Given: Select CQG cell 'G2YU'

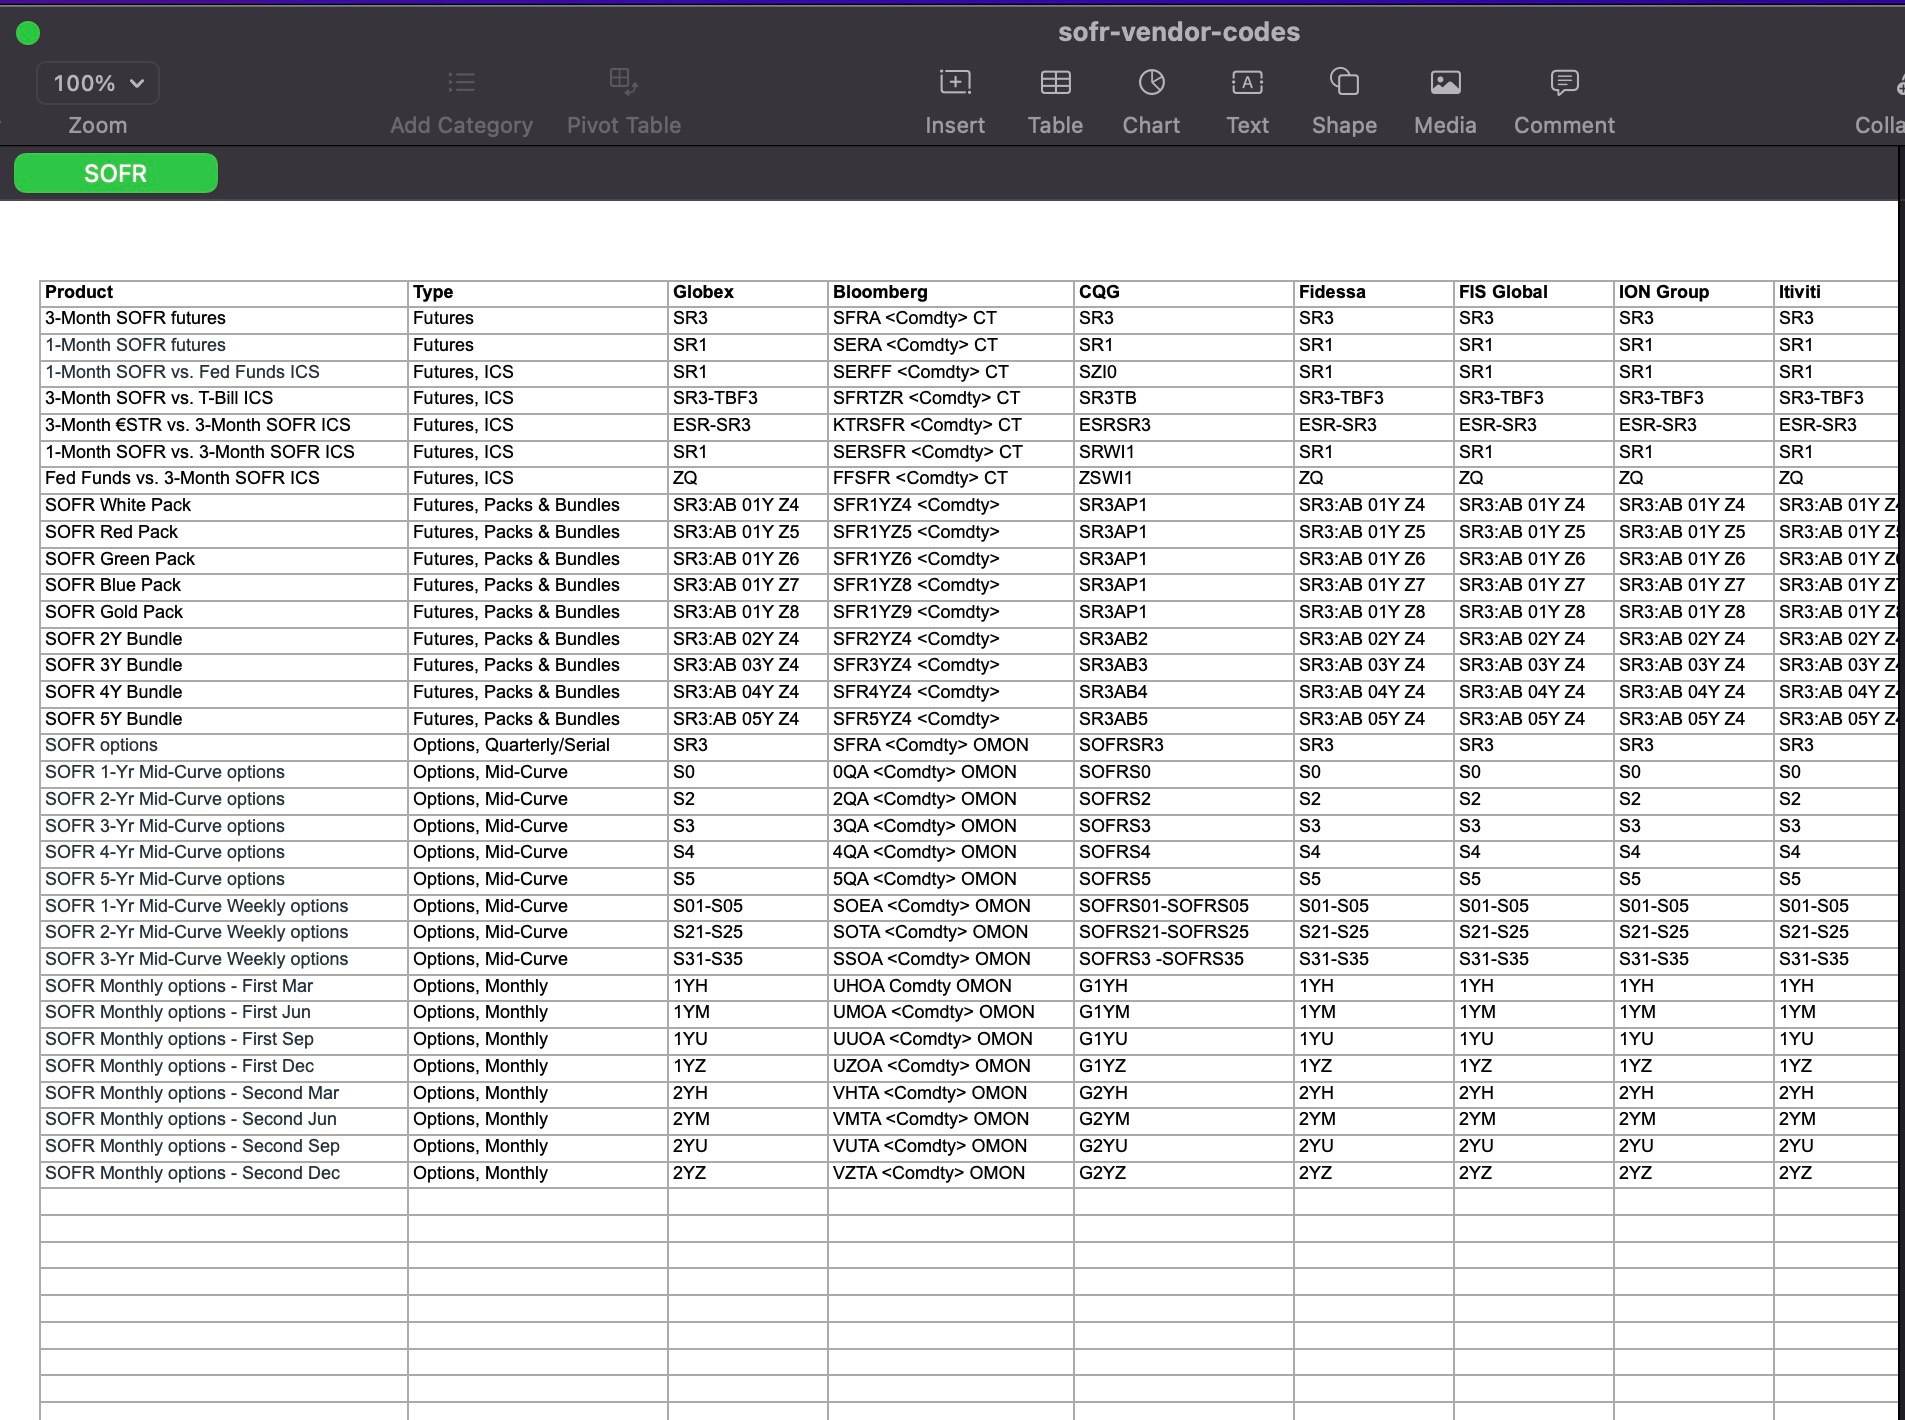Looking at the screenshot, I should point(1184,1146).
